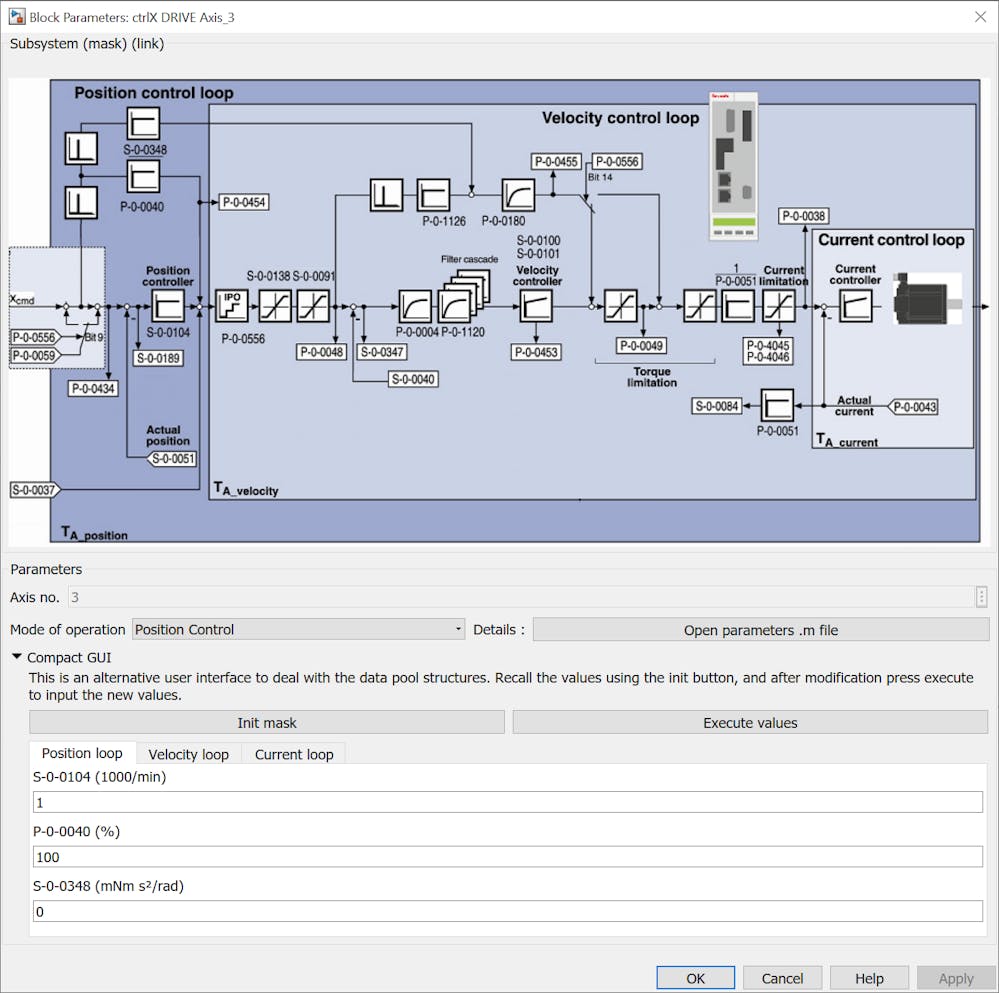This screenshot has height=993, width=999.
Task: Edit the P-0-0040 (%) value field
Action: point(508,857)
